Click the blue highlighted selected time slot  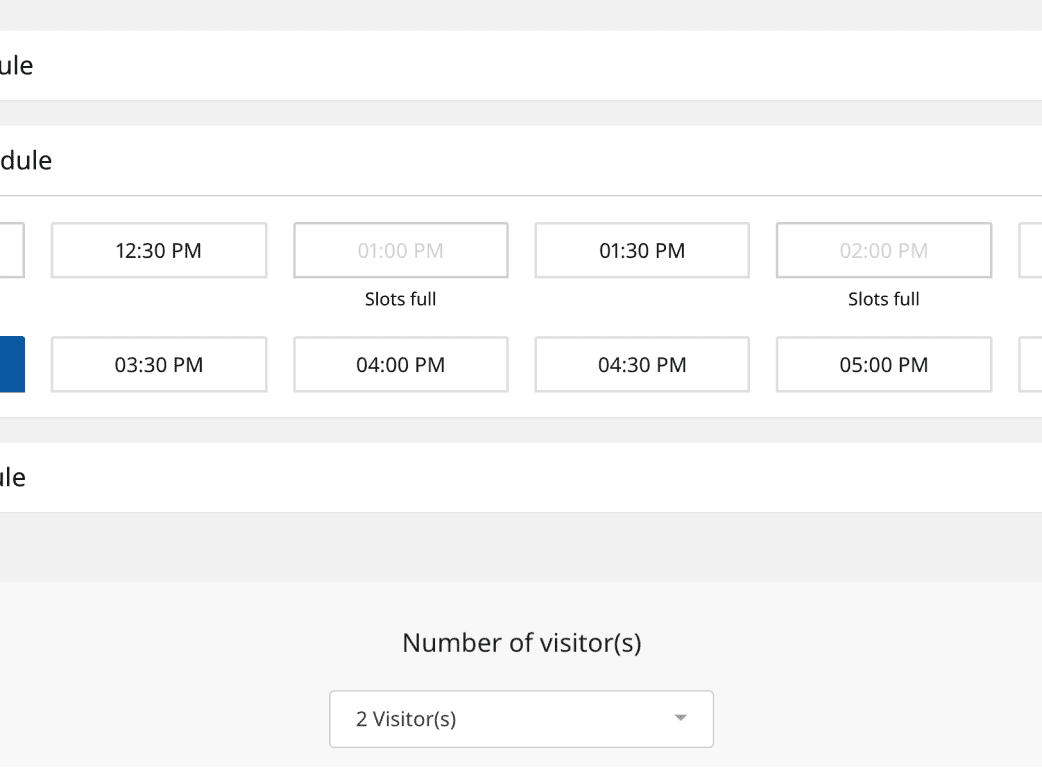click(x=12, y=365)
